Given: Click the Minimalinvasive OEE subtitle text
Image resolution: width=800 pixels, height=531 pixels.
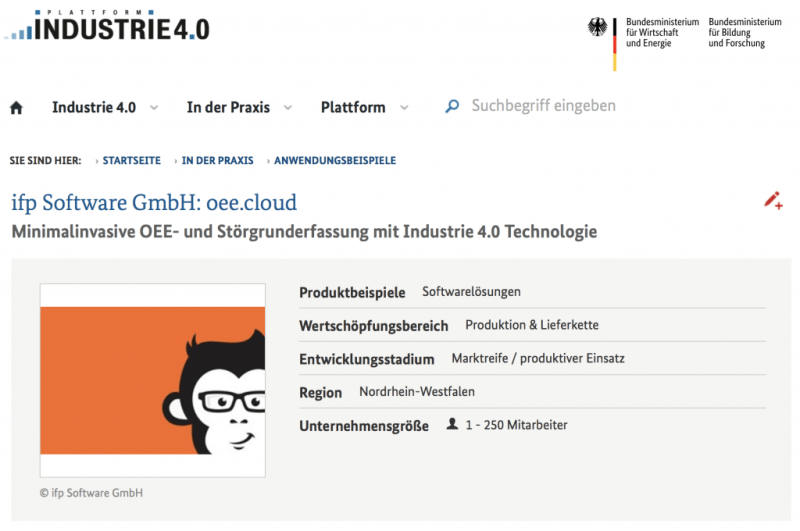Looking at the screenshot, I should [304, 232].
